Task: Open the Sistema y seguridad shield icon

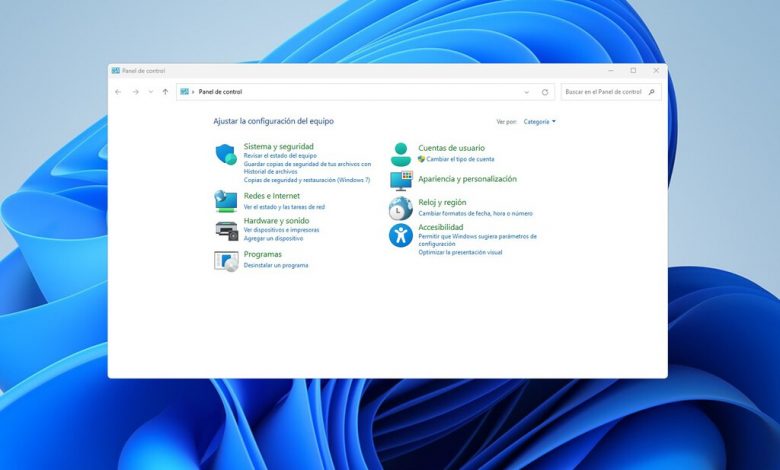Action: 226,154
